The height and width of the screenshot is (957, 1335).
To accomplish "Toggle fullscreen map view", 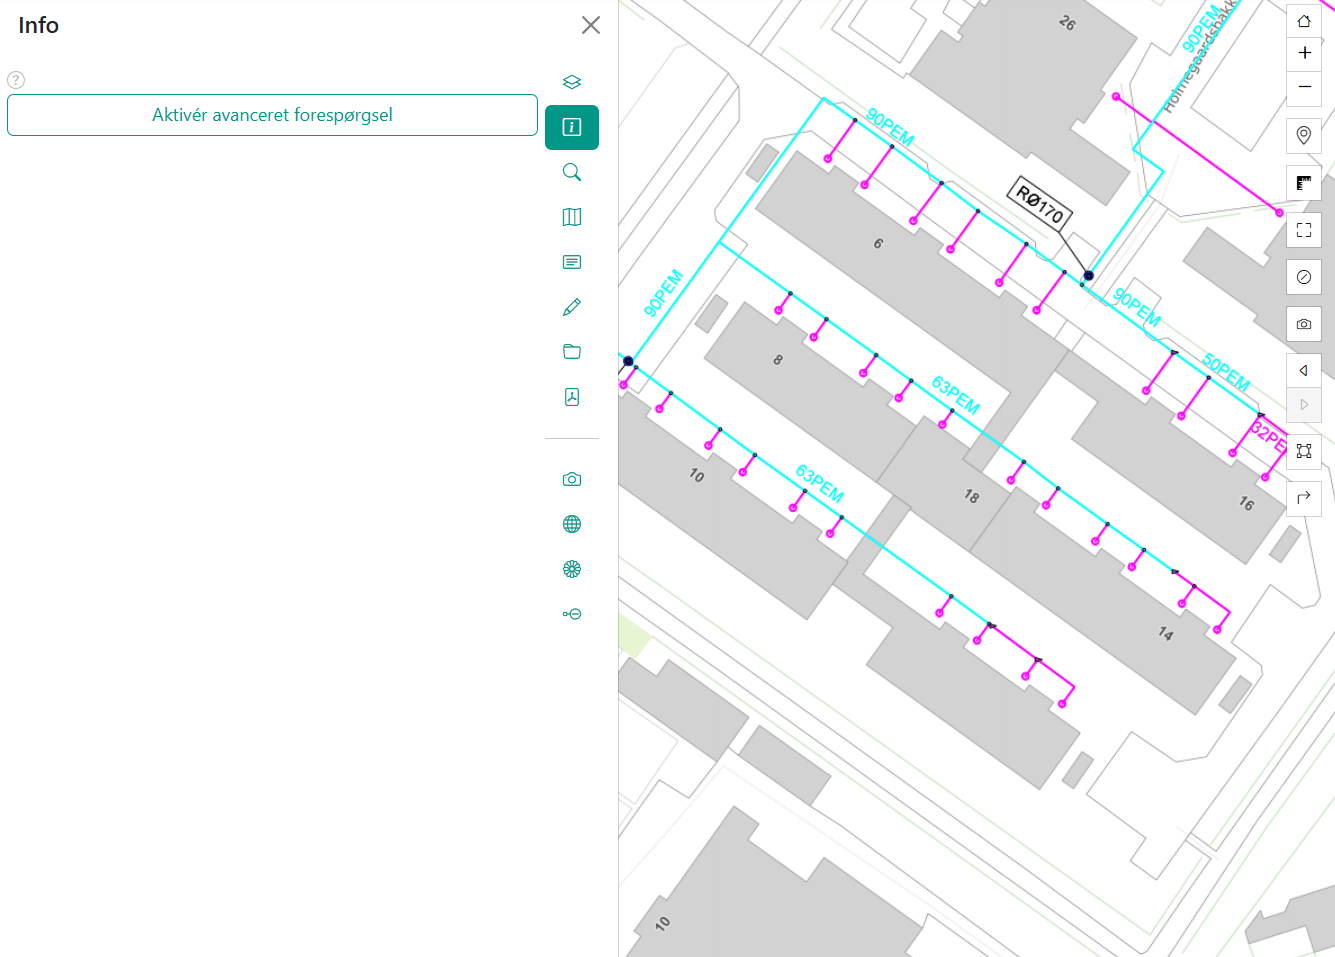I will click(1304, 230).
